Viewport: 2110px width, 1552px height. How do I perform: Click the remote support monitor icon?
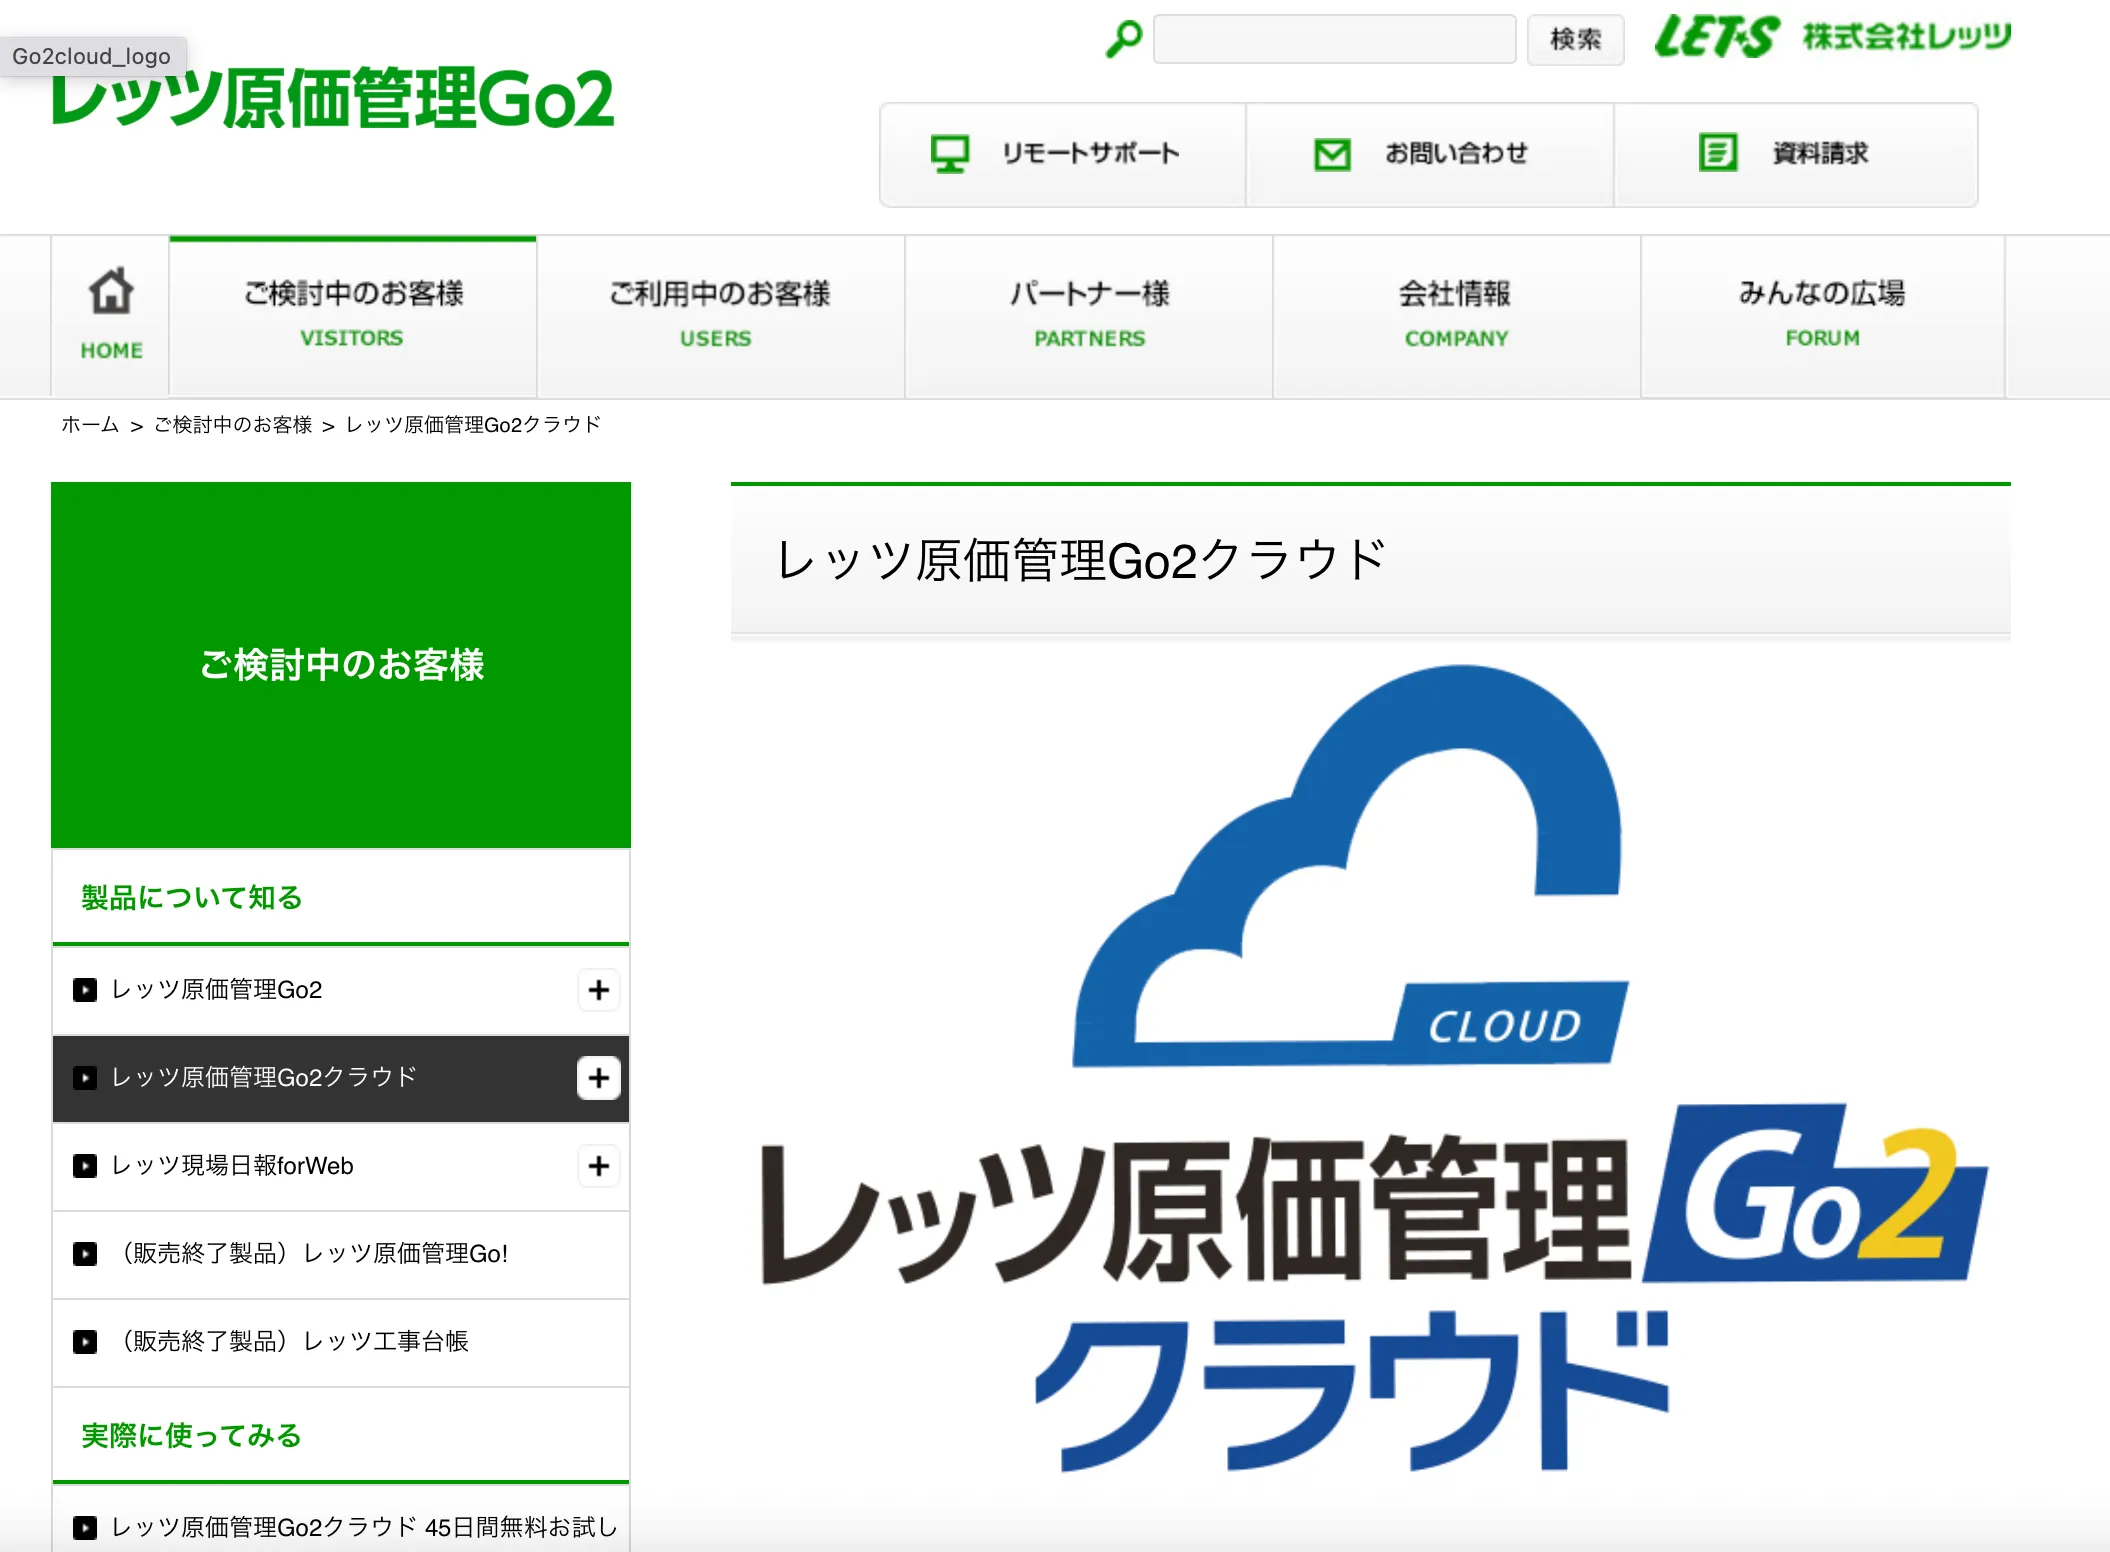(x=949, y=154)
